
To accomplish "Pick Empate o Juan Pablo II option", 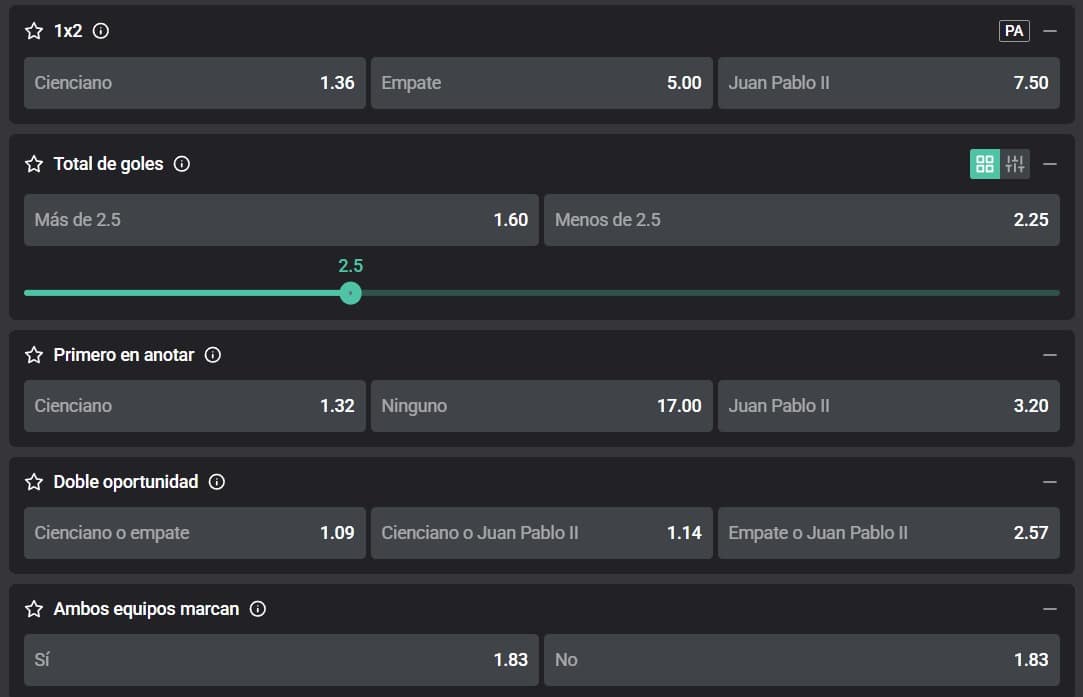I will click(888, 533).
